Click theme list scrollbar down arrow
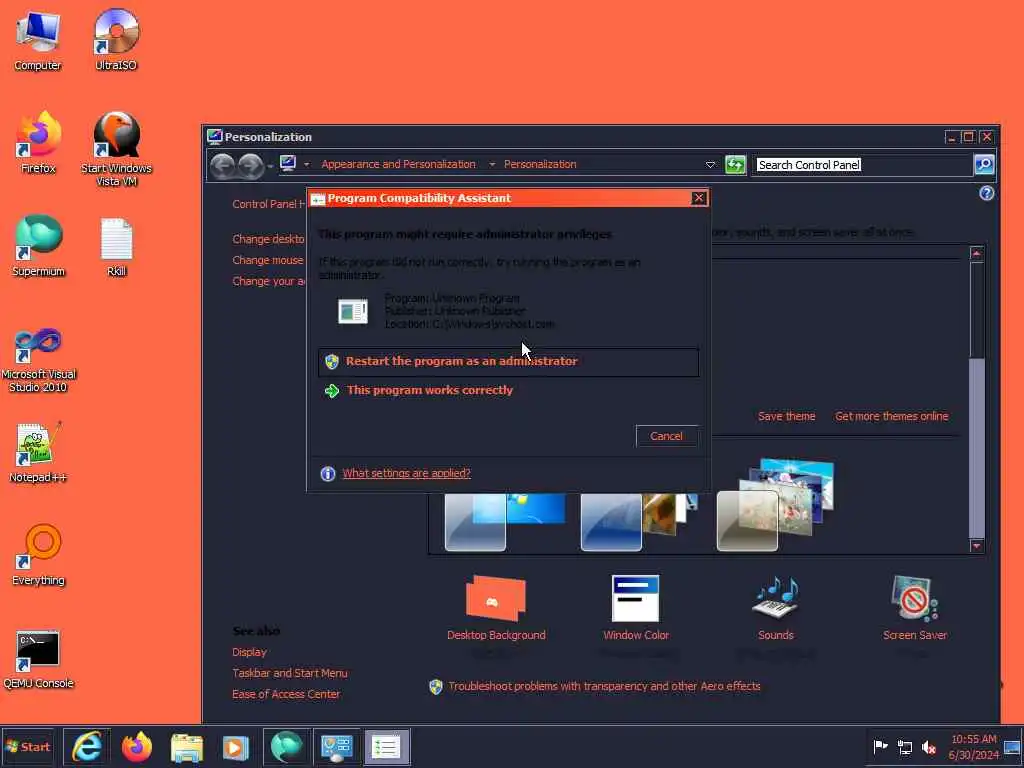 click(x=976, y=546)
